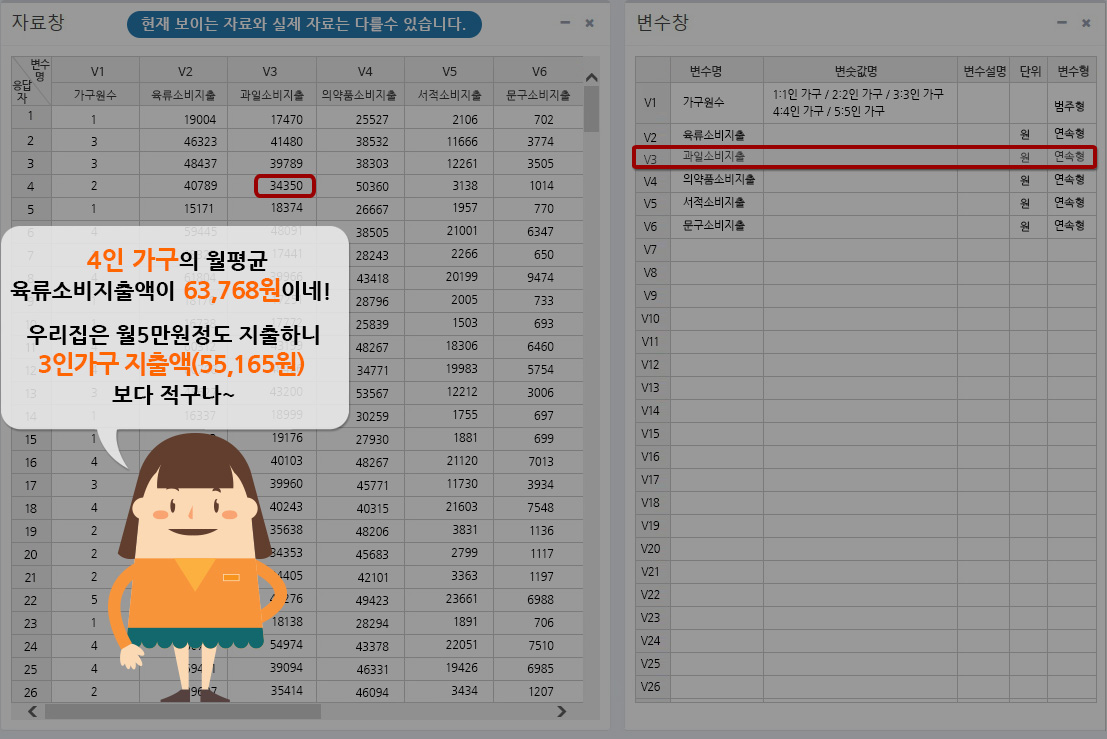This screenshot has width=1107, height=739.
Task: Click the 서적소비지출 column label in the data table
Action: [449, 95]
